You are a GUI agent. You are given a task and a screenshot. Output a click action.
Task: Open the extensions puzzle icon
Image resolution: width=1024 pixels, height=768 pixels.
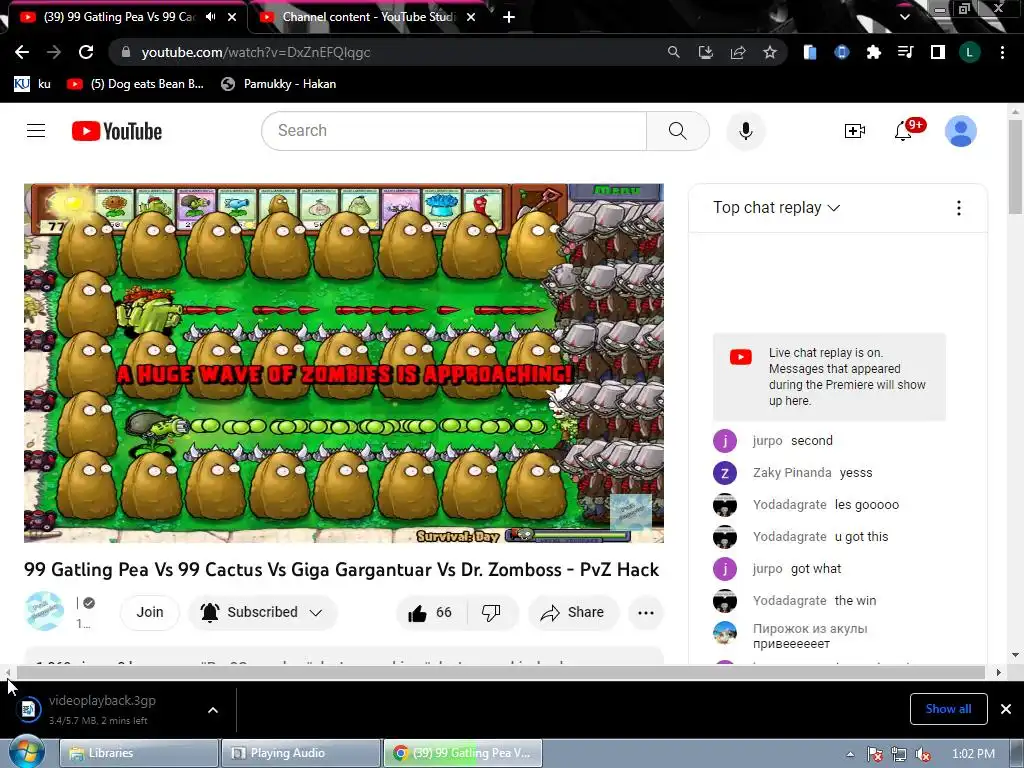pyautogui.click(x=873, y=52)
